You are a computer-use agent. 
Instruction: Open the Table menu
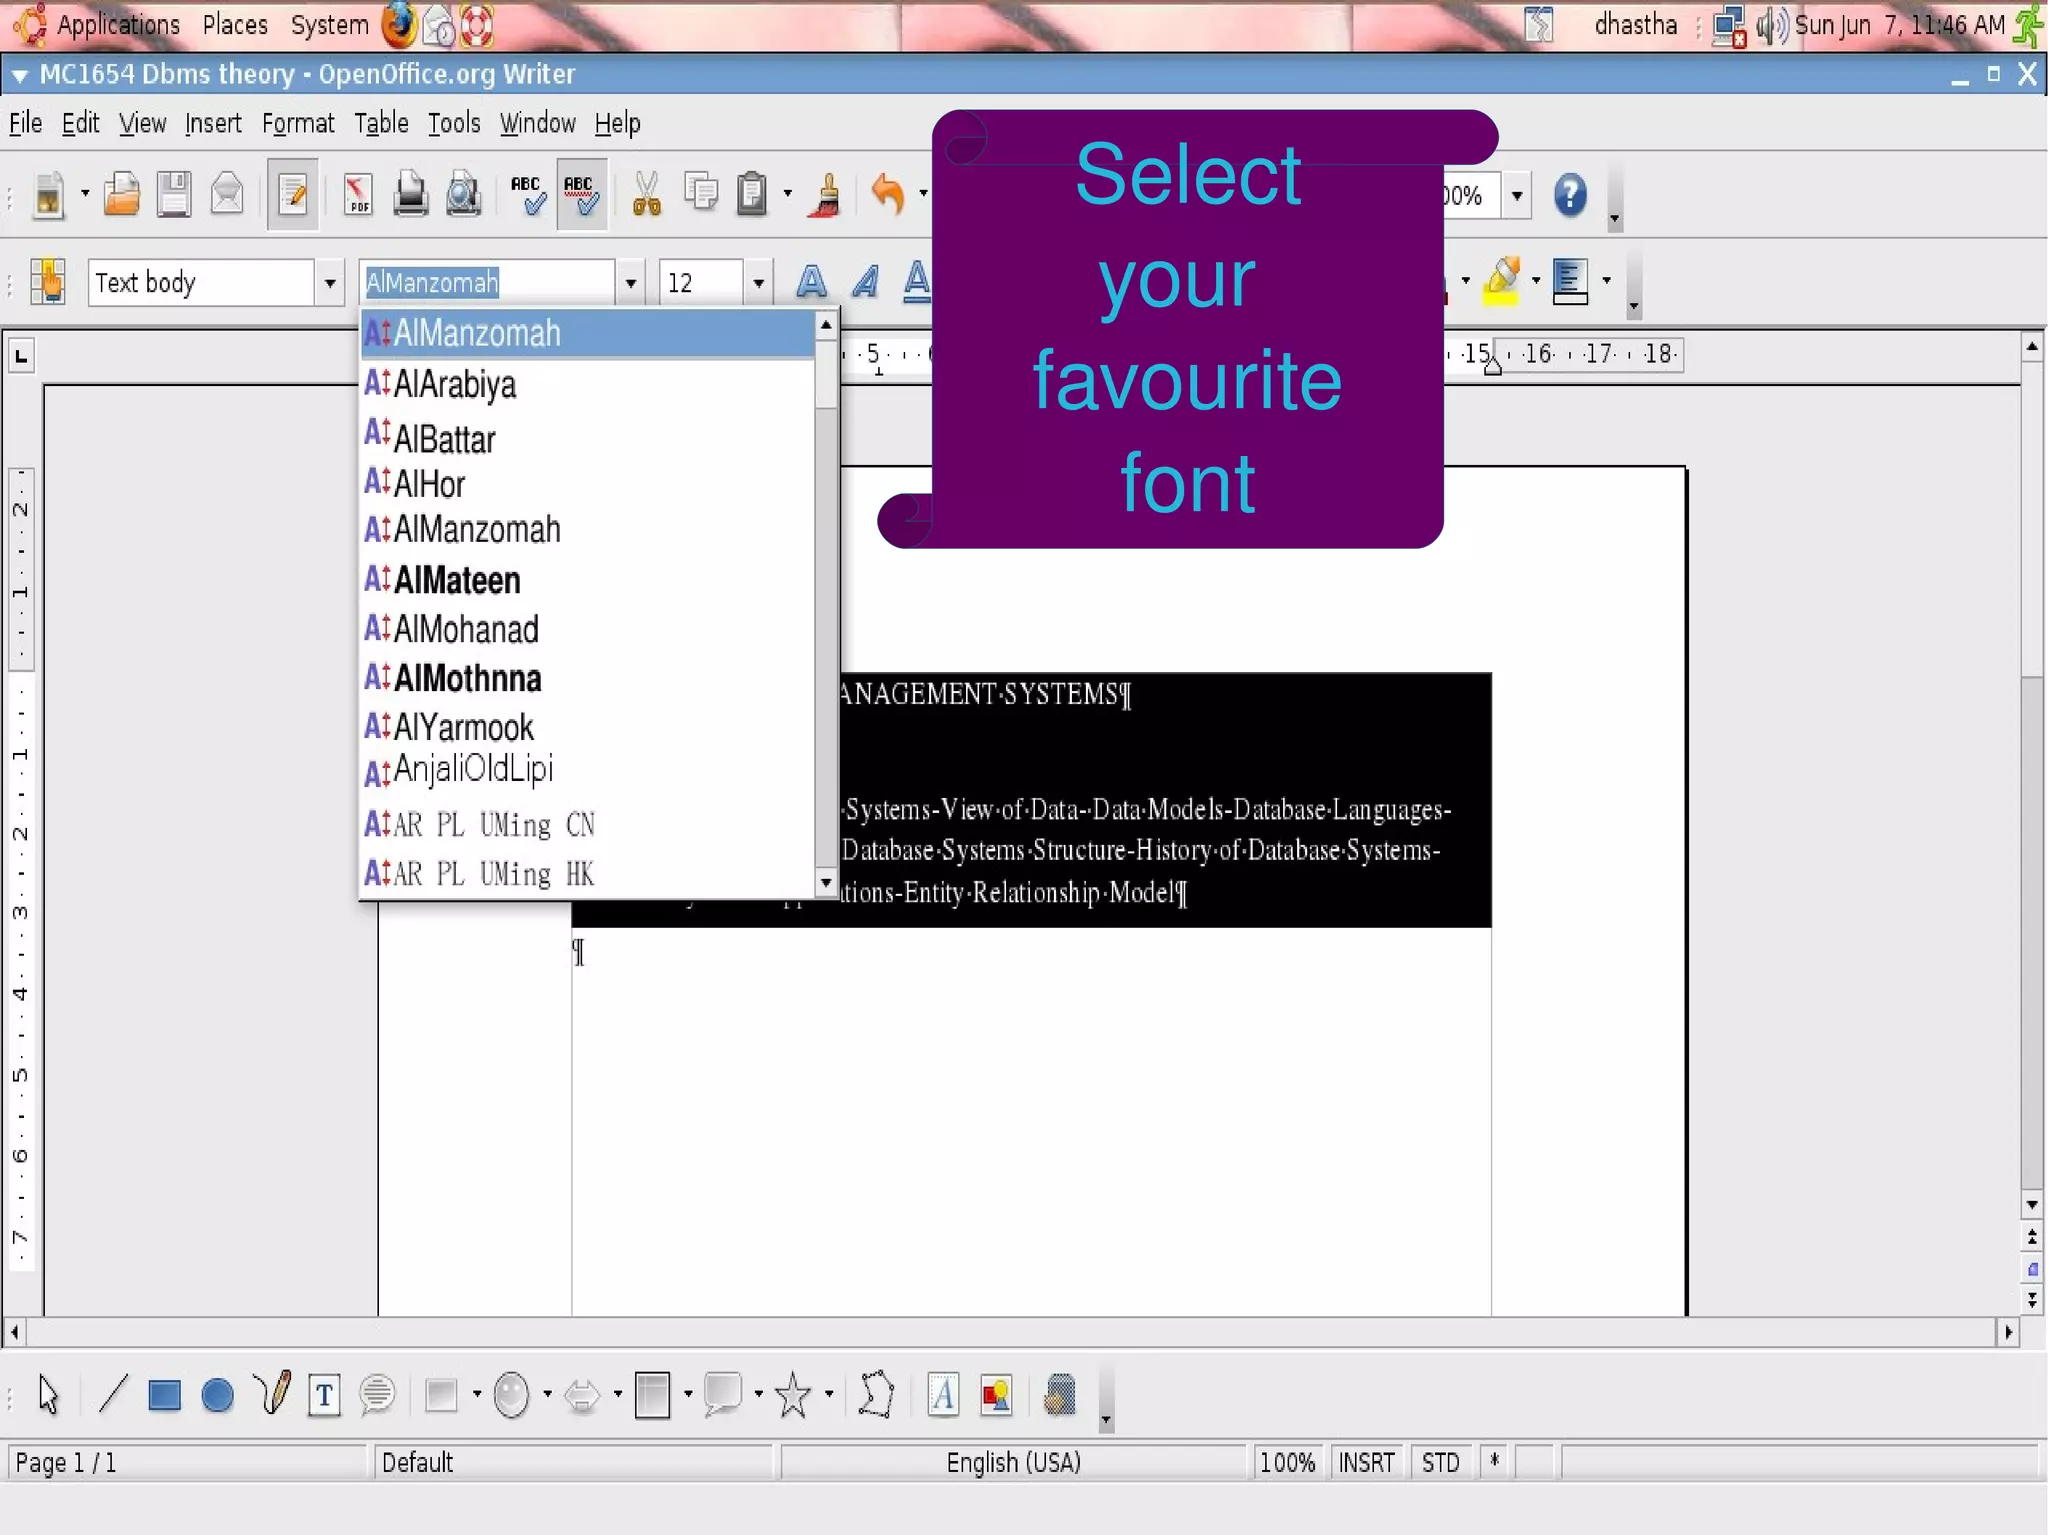click(x=381, y=123)
